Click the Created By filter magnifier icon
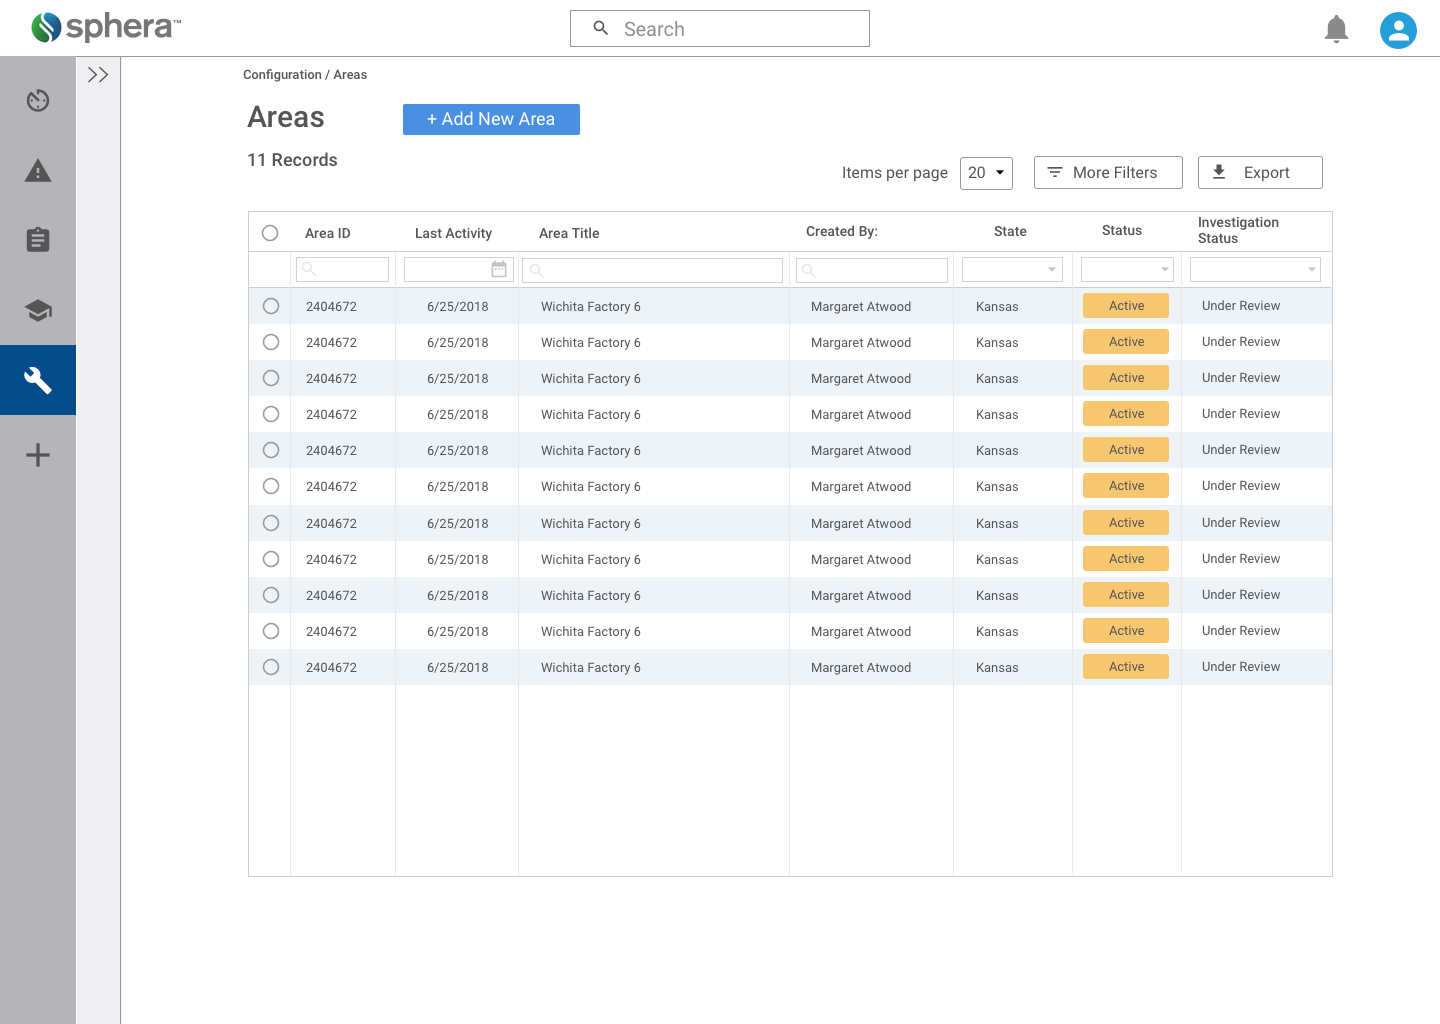 click(809, 270)
